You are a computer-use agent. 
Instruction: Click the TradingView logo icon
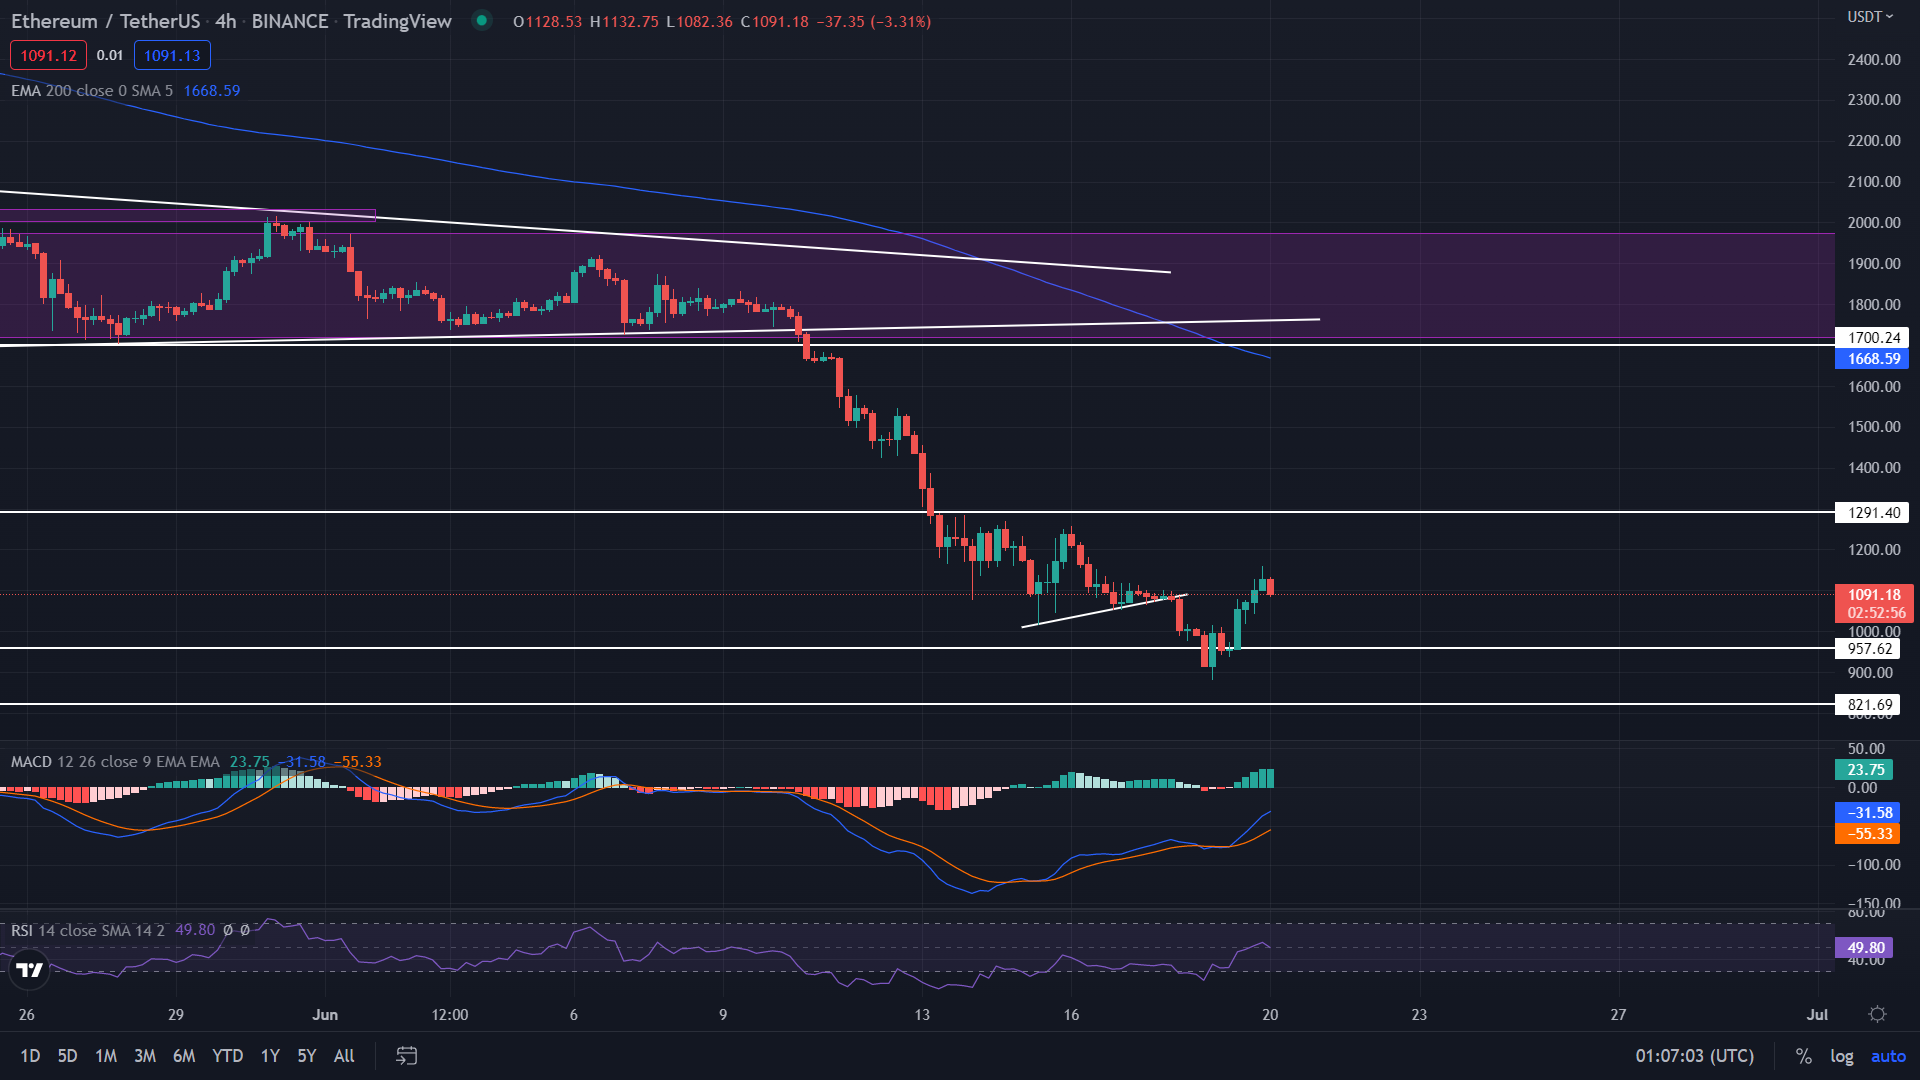coord(30,969)
